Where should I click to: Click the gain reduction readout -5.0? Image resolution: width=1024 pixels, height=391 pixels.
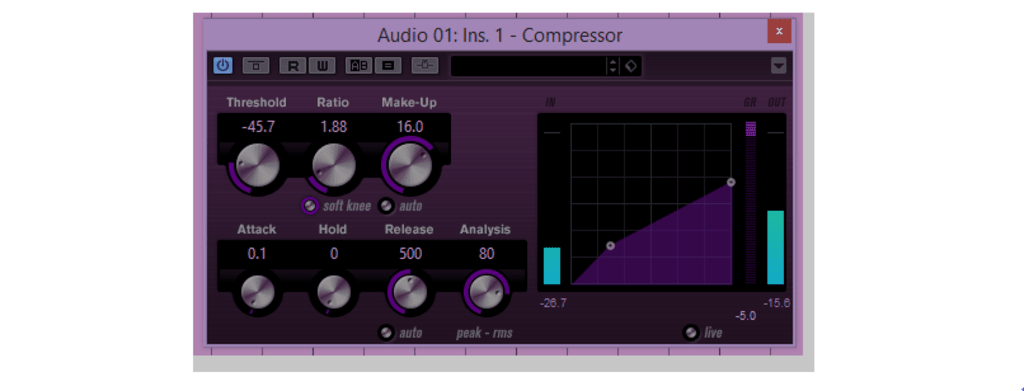coord(745,316)
